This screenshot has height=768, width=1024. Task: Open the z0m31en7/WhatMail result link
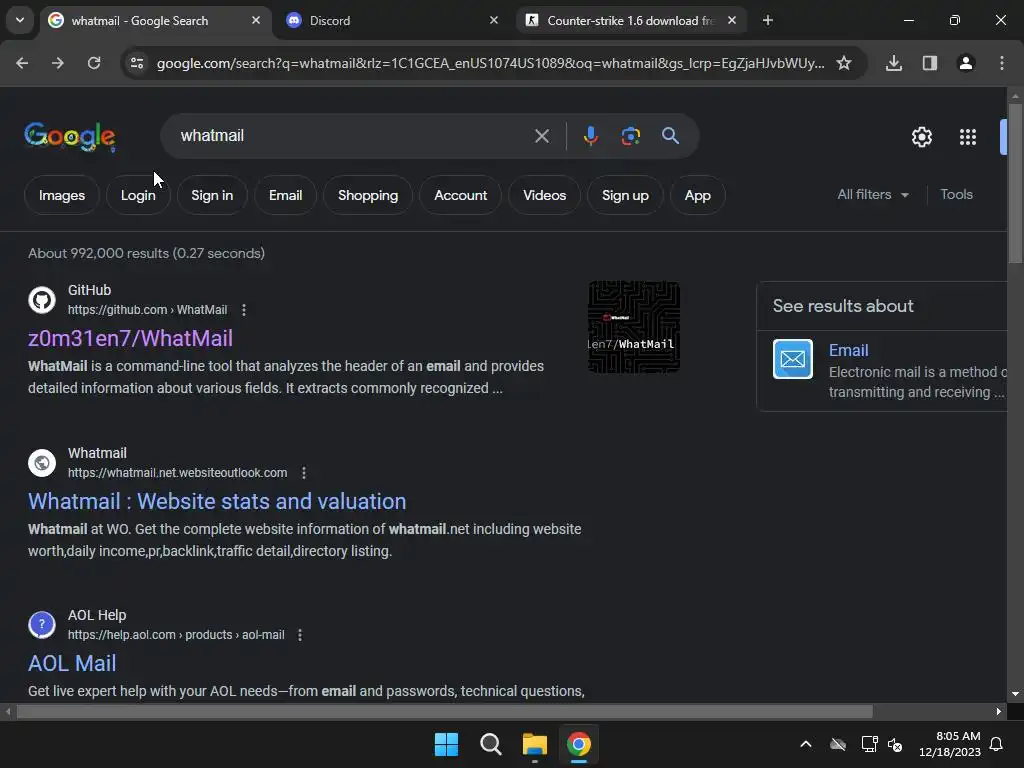tap(130, 338)
